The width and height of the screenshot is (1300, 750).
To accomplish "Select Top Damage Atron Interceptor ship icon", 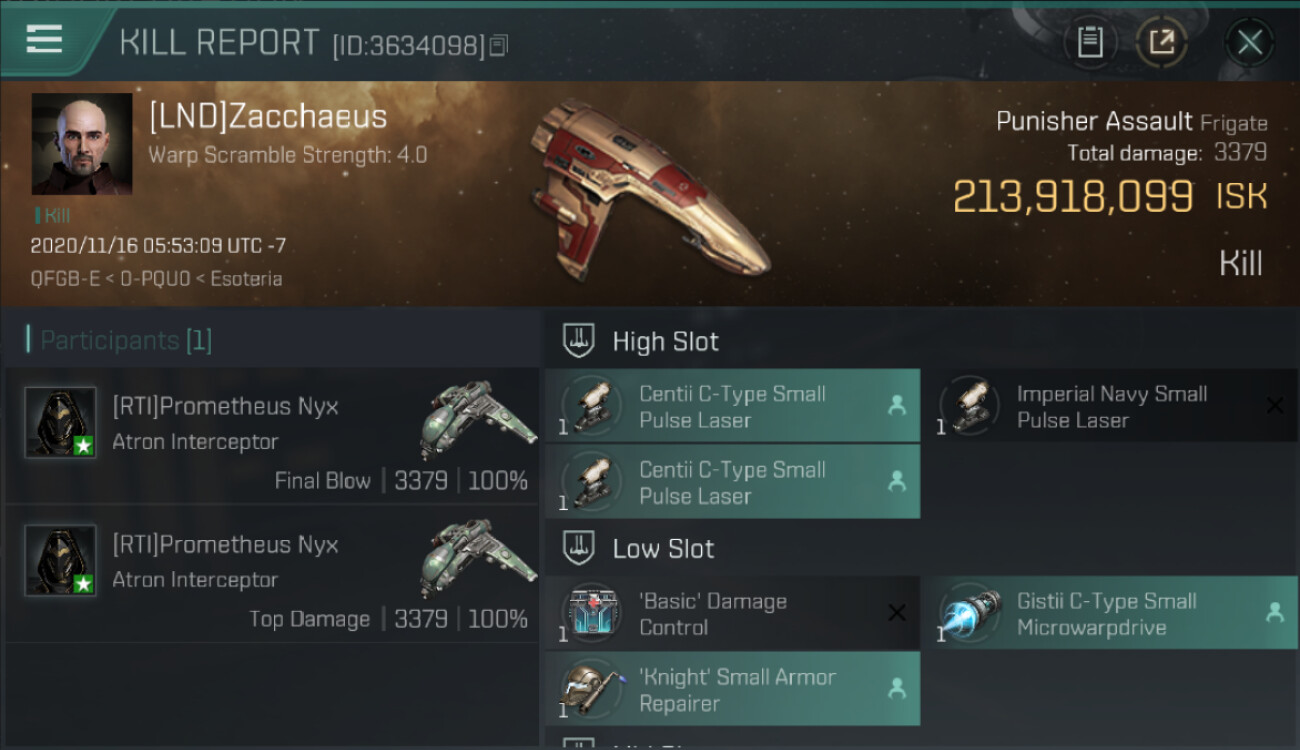I will coord(471,557).
